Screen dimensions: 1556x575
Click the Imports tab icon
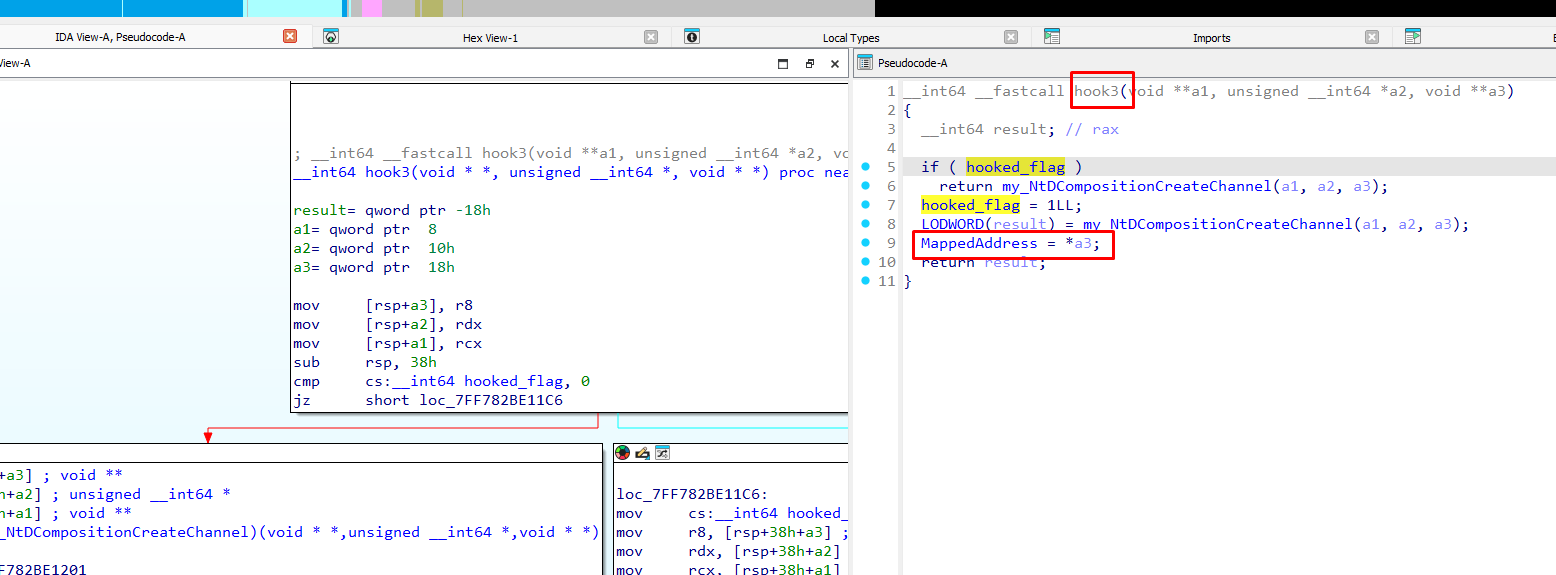(x=1051, y=37)
